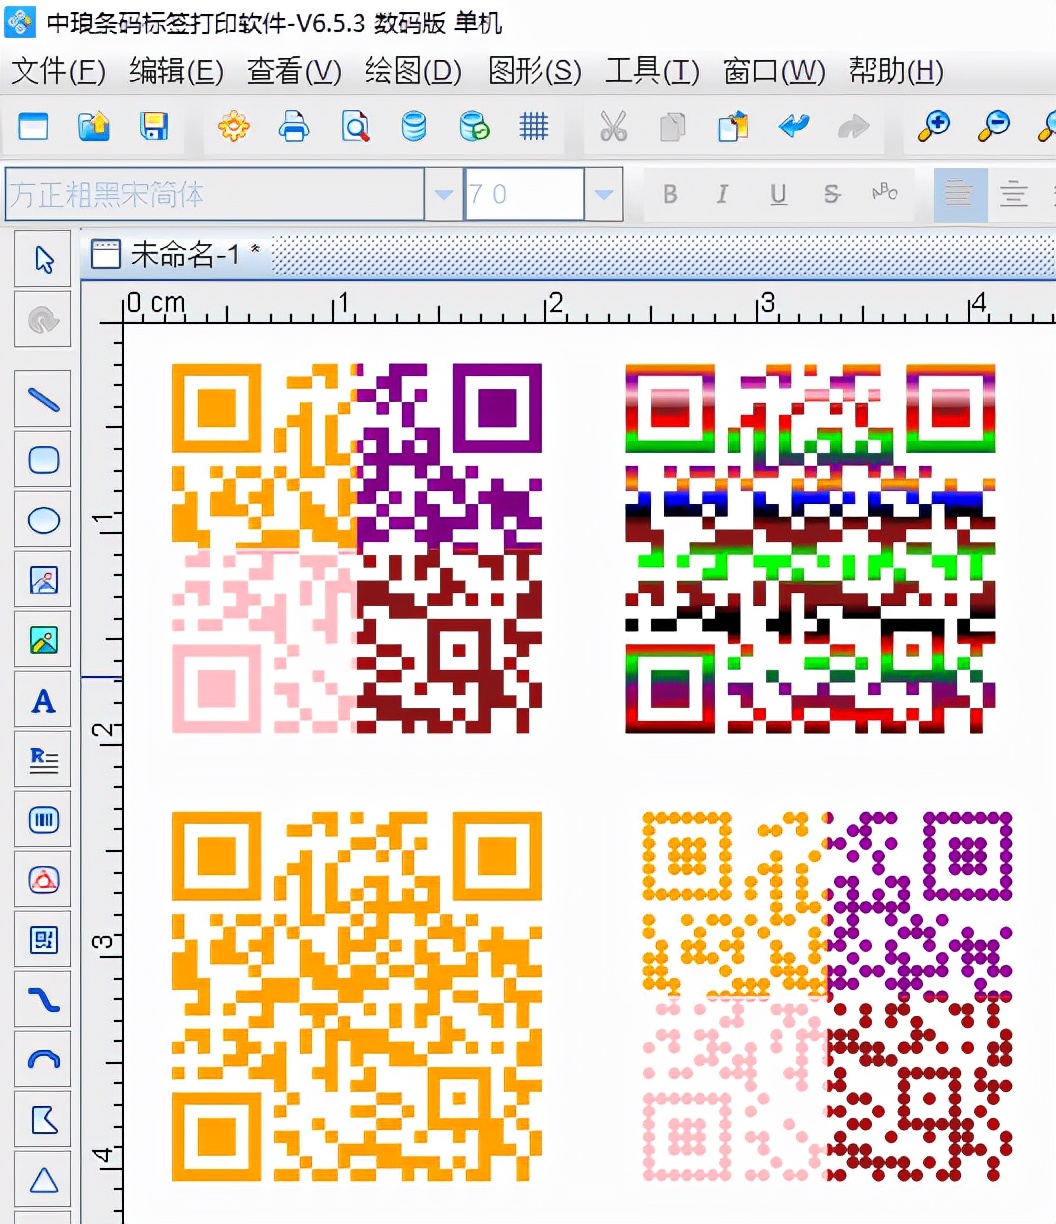1056x1224 pixels.
Task: Click the font name combo box field
Action: 215,194
